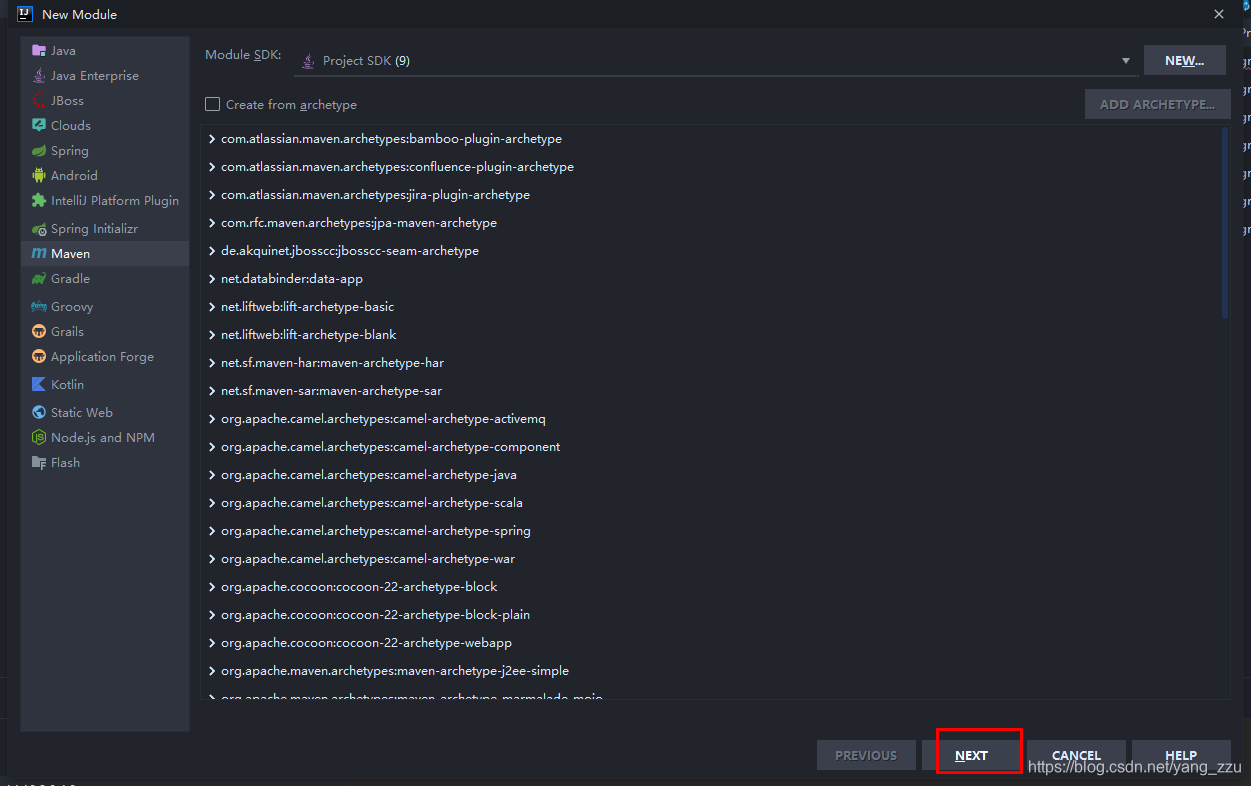Click the IntelliJ Platform Plugin puzzle icon

39,200
